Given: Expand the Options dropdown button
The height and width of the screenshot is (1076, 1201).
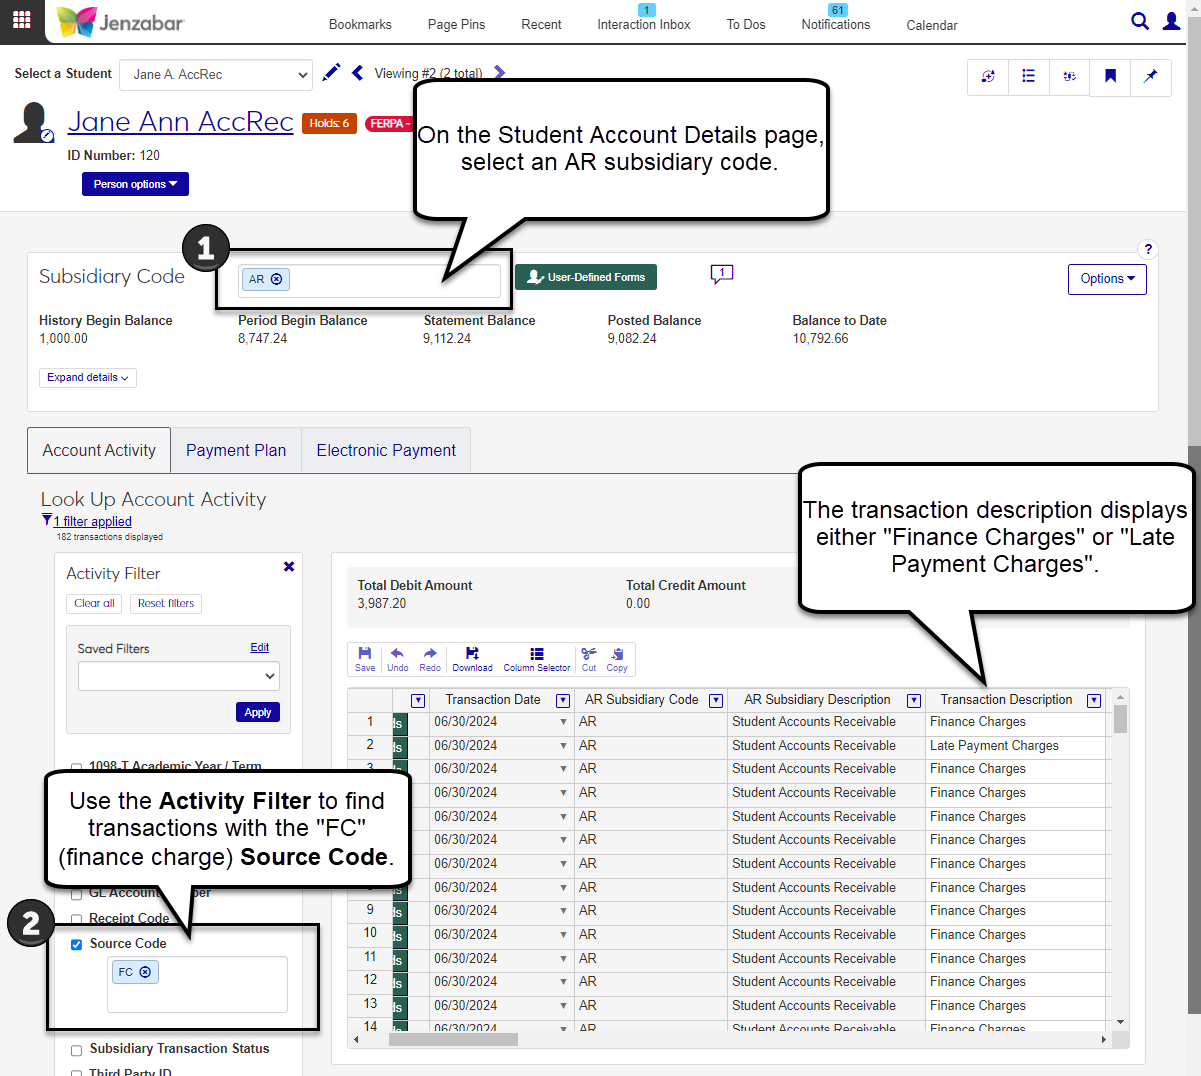Looking at the screenshot, I should tap(1106, 279).
